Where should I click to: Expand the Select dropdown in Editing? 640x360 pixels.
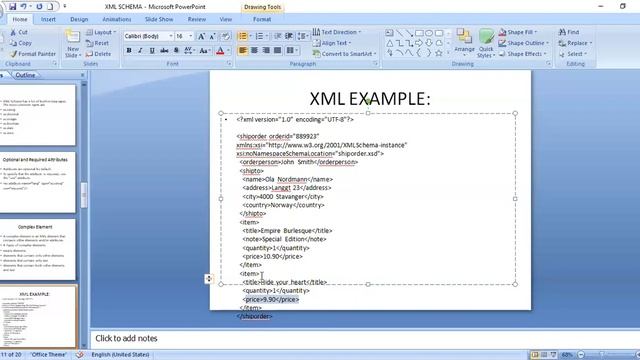tap(573, 54)
